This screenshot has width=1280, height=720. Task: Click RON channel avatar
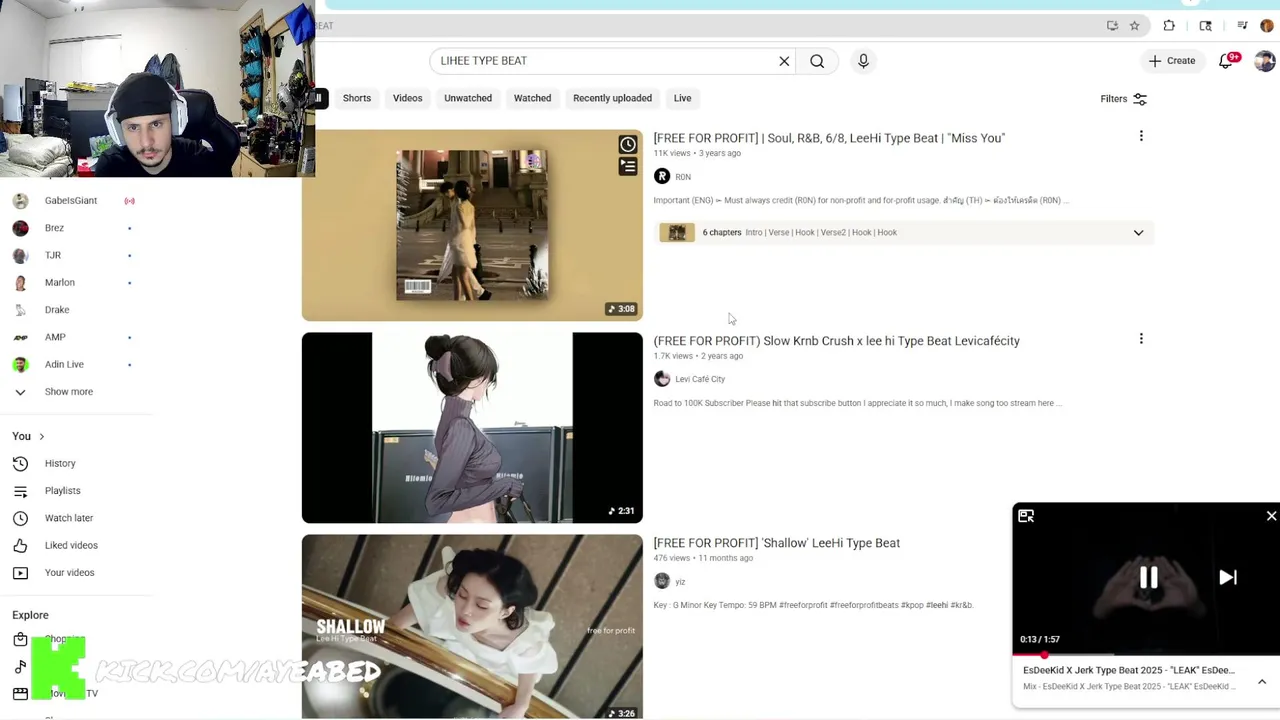662,177
